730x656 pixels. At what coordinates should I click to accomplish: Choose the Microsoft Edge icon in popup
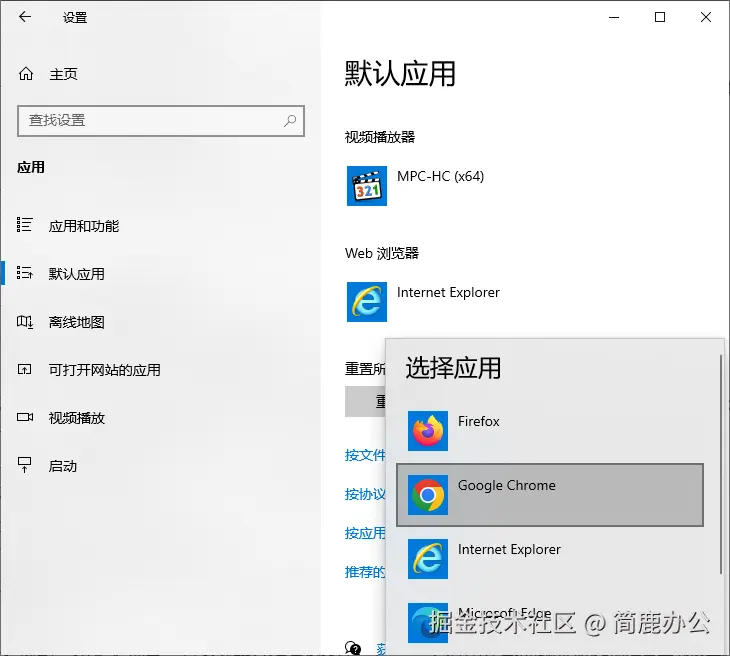(428, 623)
